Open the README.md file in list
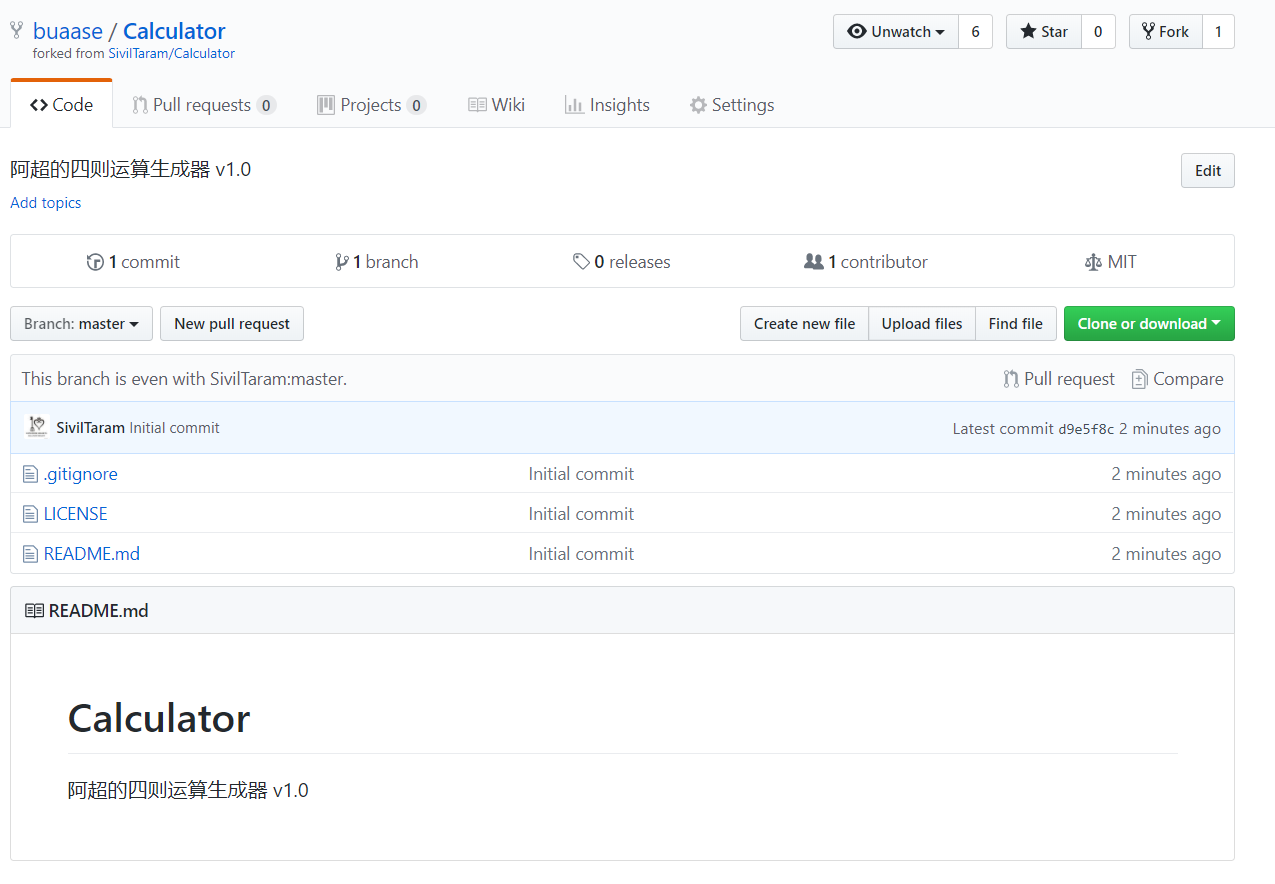The height and width of the screenshot is (884, 1275). tap(92, 554)
